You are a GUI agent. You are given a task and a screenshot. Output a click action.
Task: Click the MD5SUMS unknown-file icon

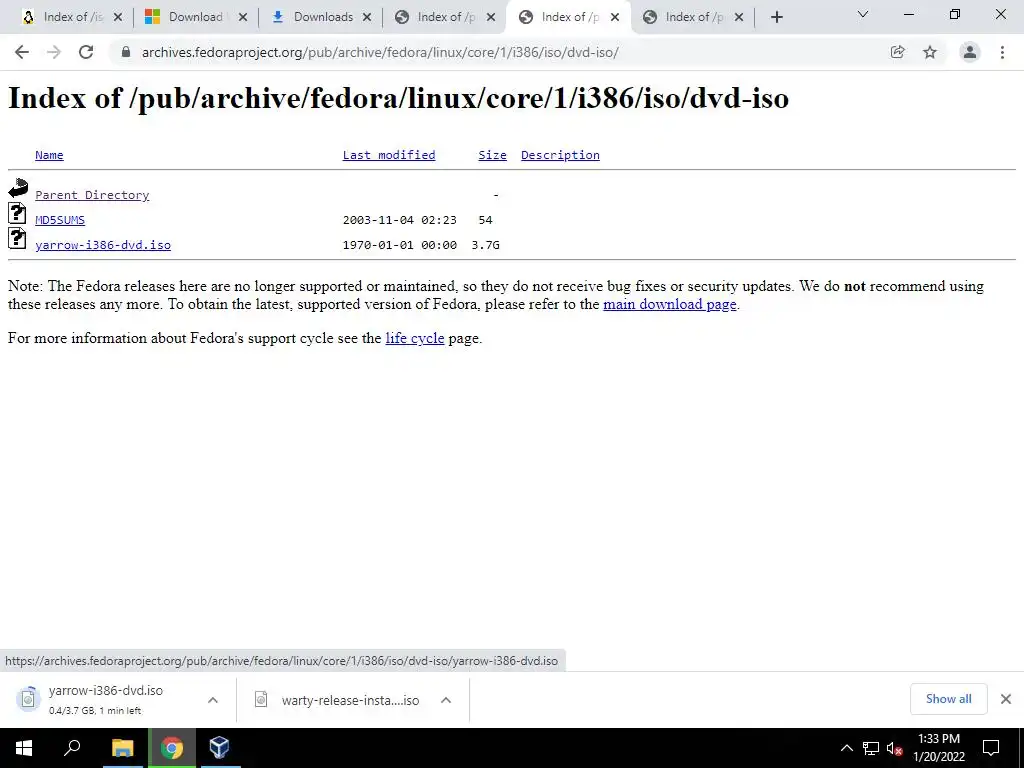[17, 213]
